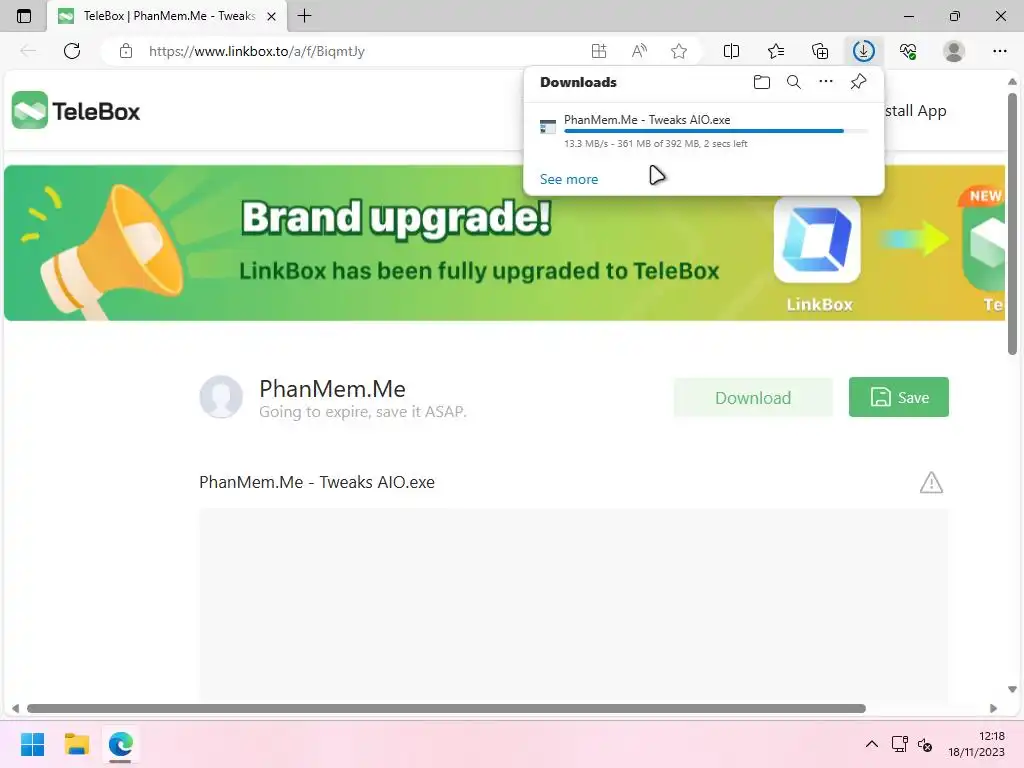This screenshot has height=768, width=1024.
Task: Click the PhanMem.Me user avatar
Action: coord(221,396)
